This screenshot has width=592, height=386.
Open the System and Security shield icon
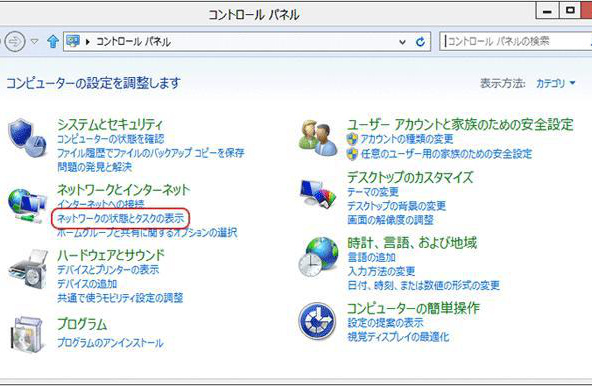click(x=27, y=137)
